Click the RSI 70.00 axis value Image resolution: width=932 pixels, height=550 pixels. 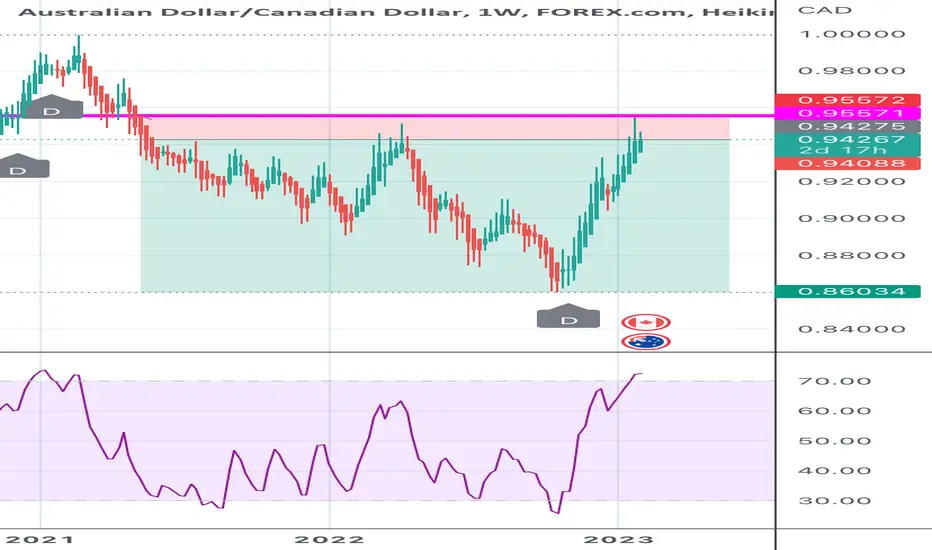coord(835,381)
